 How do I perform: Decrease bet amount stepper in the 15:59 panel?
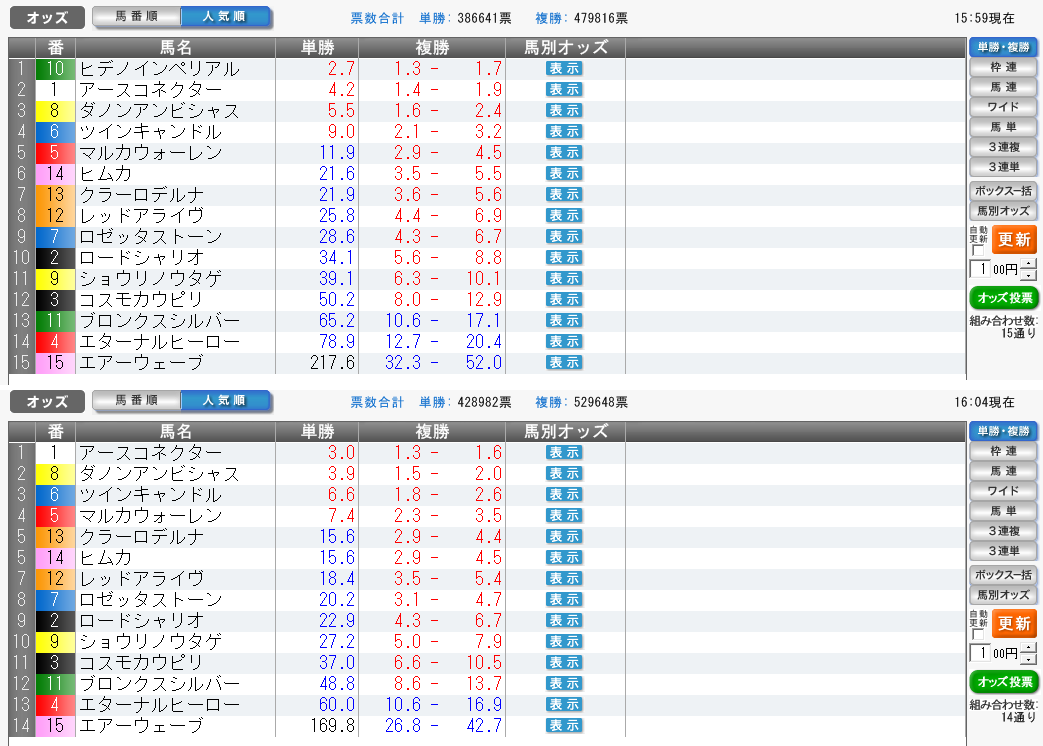coord(1029,275)
